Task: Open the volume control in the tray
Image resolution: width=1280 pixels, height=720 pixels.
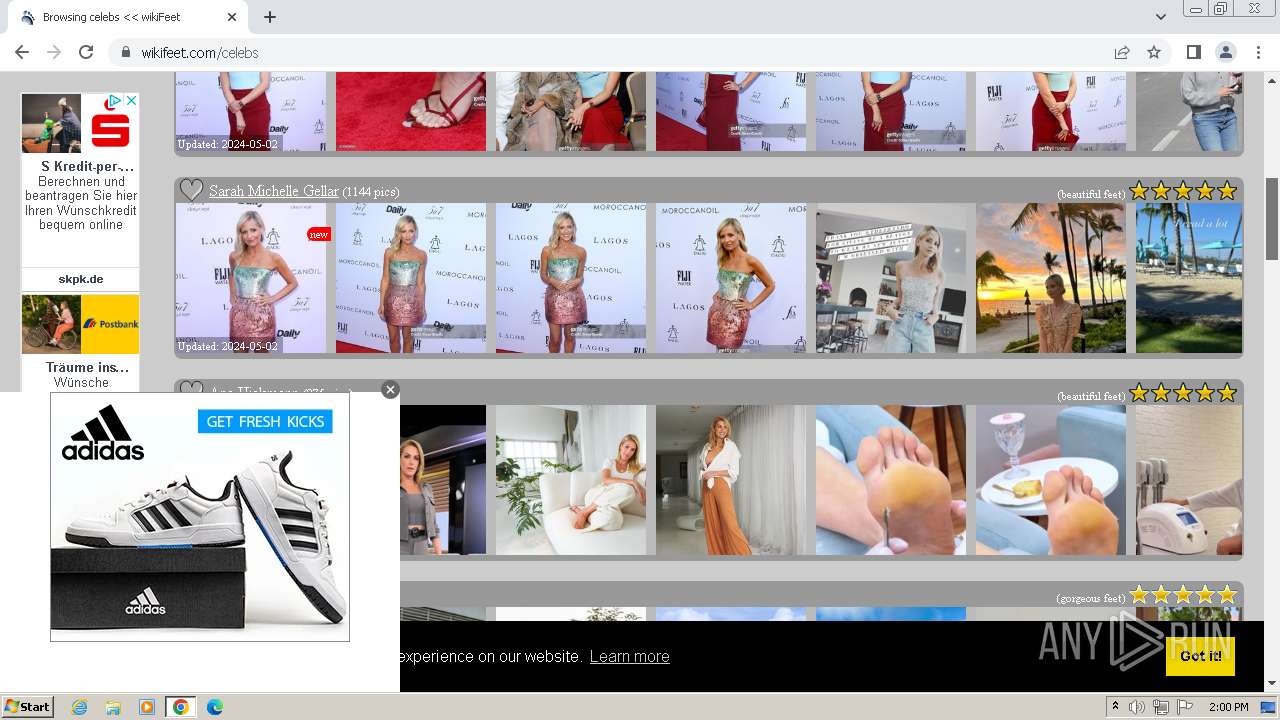Action: pos(1137,707)
